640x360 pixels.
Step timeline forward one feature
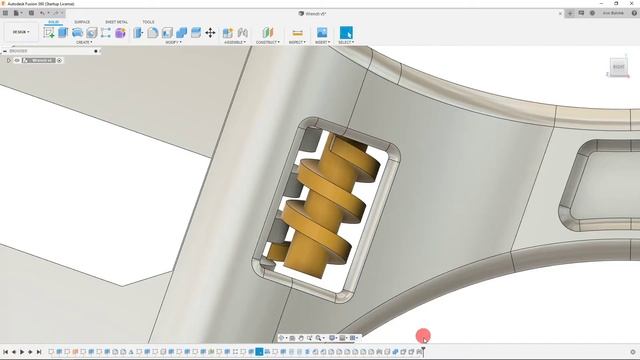click(x=30, y=352)
